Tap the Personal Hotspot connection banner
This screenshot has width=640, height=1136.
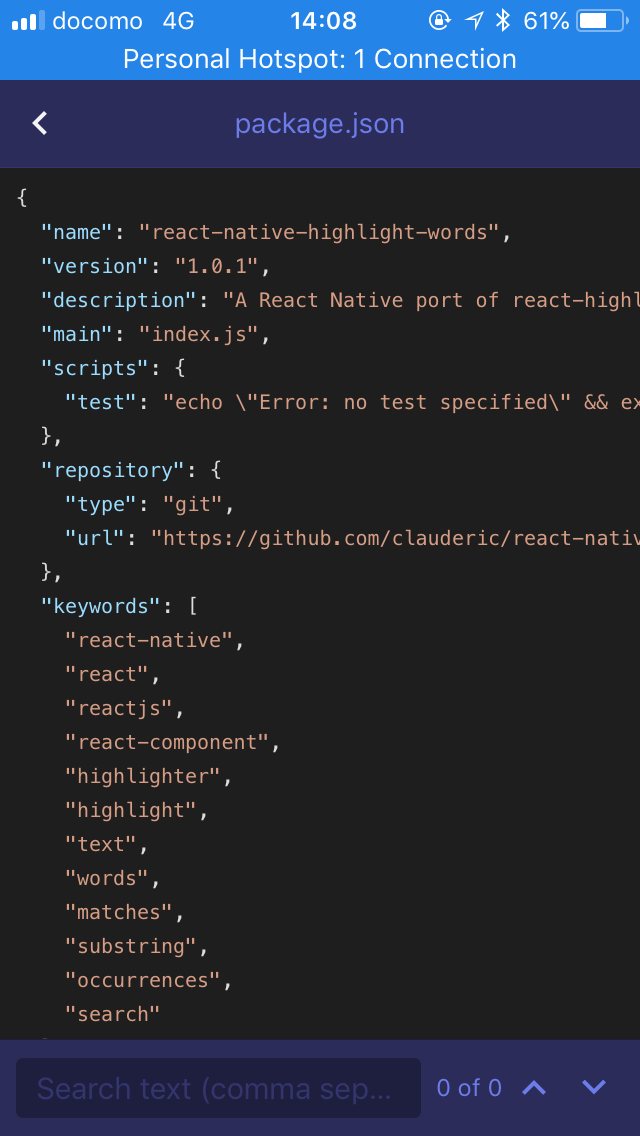coord(320,59)
